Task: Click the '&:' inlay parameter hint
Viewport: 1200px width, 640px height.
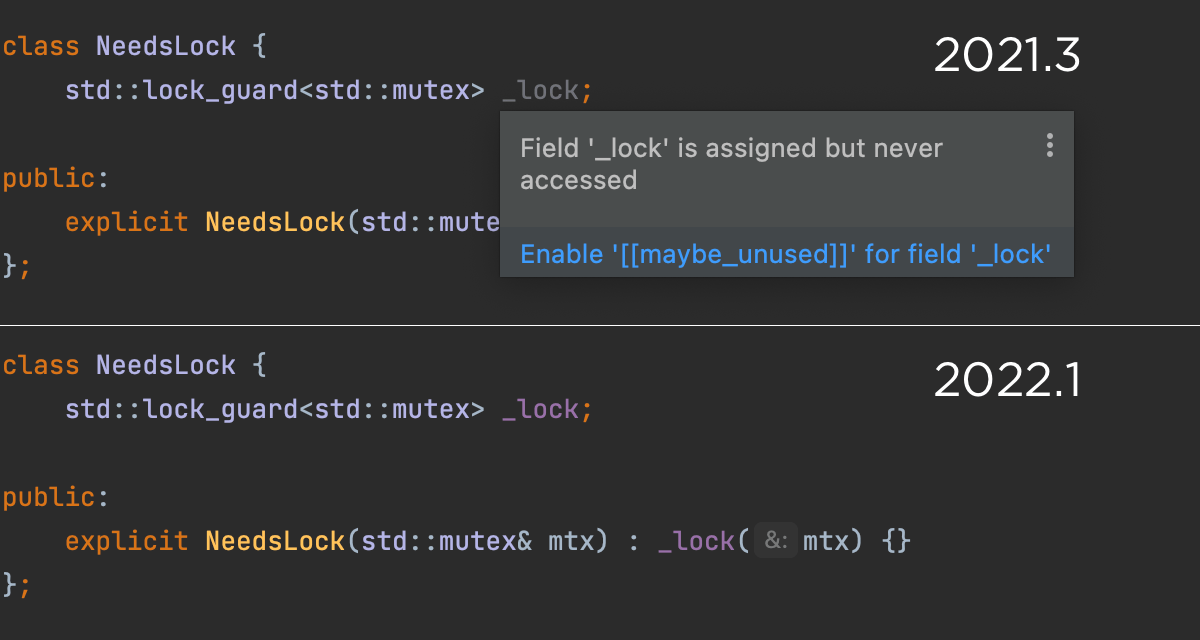Action: [x=776, y=541]
